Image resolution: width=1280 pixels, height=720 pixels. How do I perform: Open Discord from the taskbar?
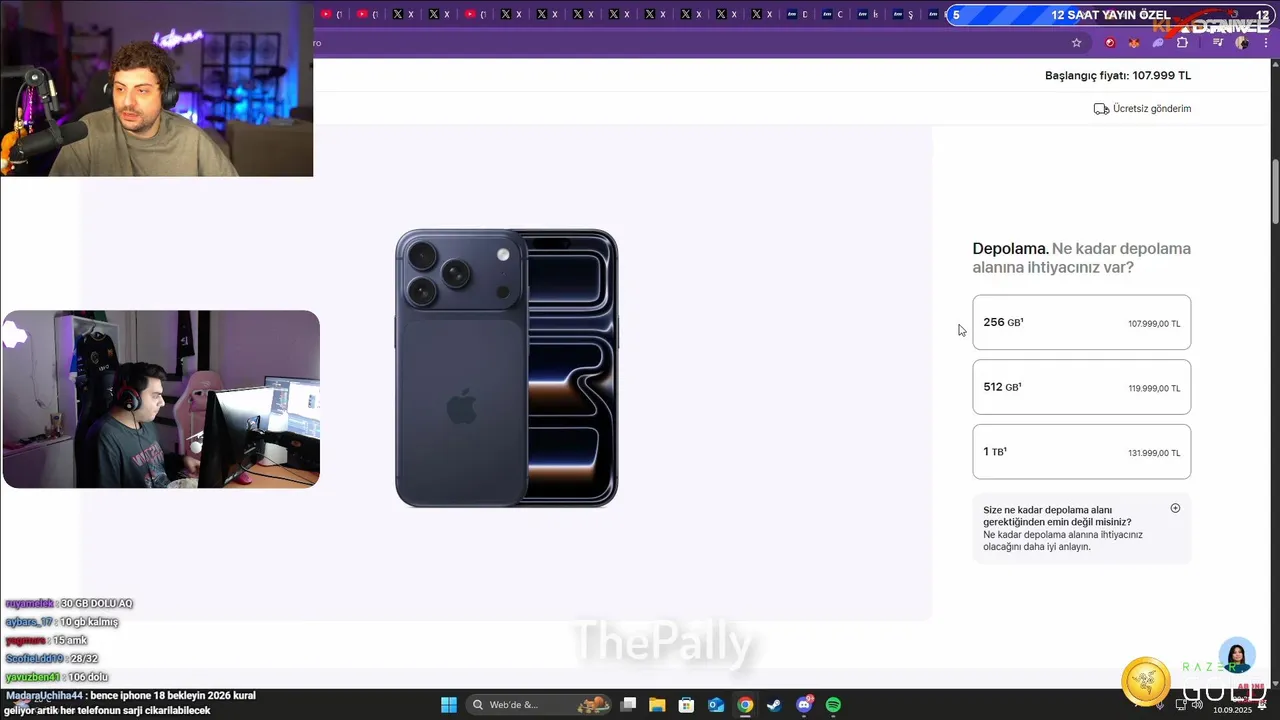pyautogui.click(x=805, y=705)
